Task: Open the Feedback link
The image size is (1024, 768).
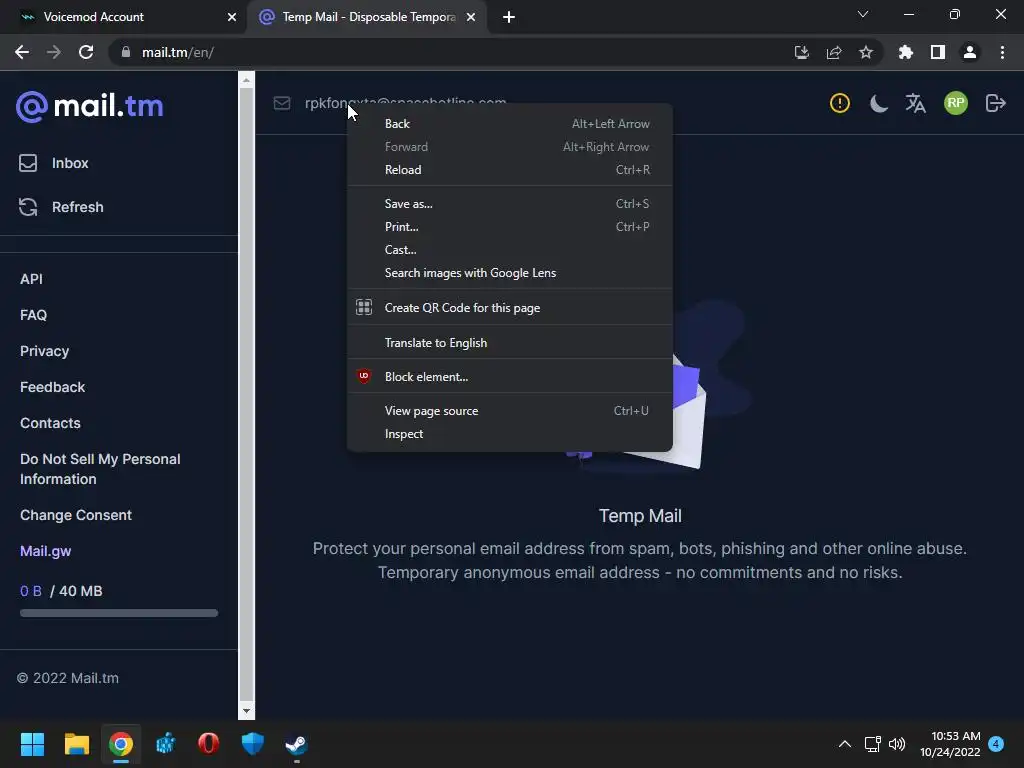Action: tap(52, 387)
